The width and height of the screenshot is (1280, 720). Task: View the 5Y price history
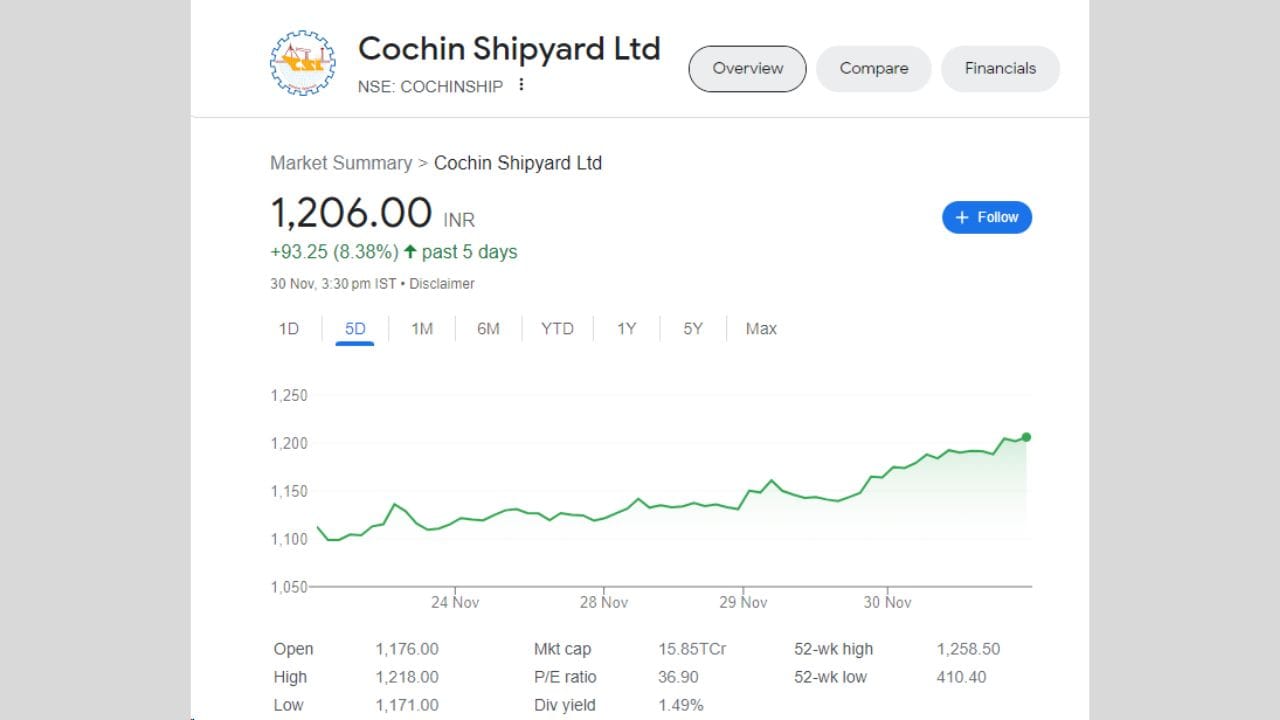(x=693, y=329)
